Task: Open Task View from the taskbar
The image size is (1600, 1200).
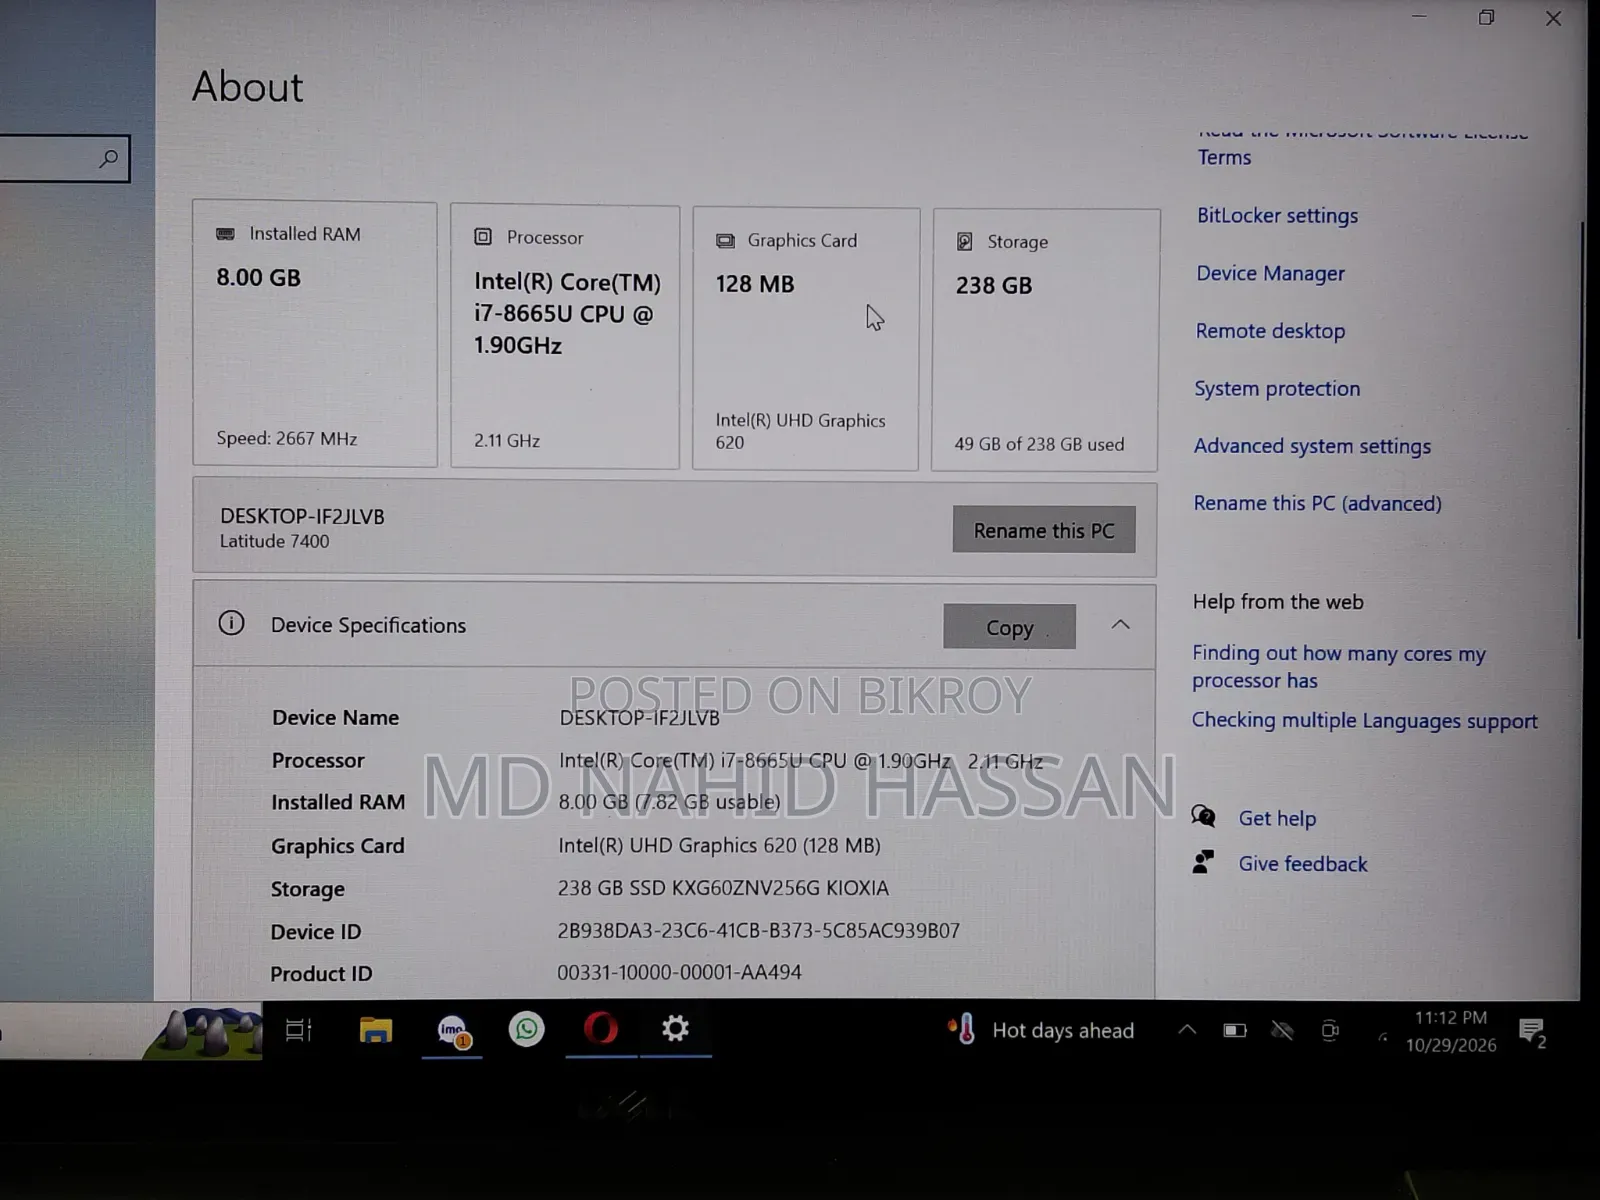Action: tap(299, 1030)
